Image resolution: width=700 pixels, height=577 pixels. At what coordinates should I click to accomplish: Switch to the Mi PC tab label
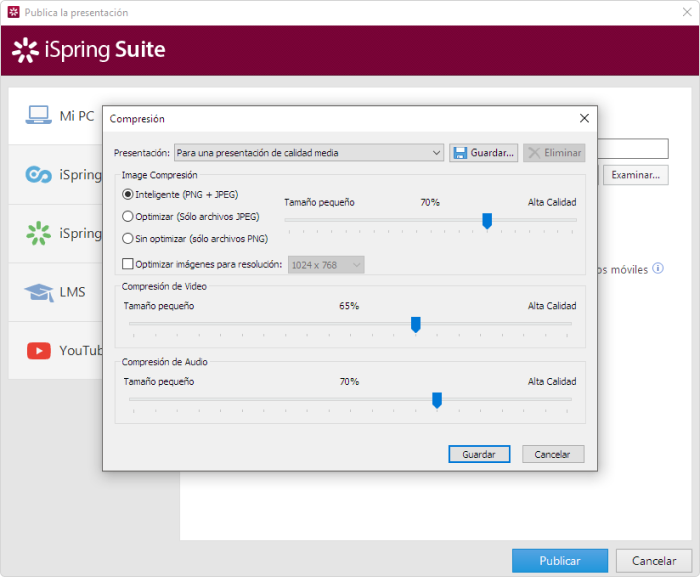coord(77,116)
